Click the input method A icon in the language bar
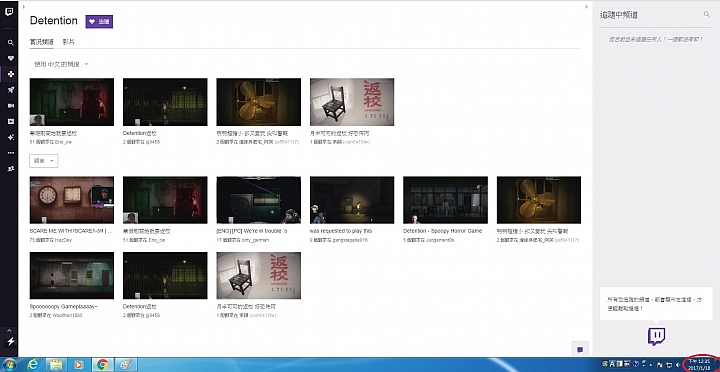Image resolution: width=720 pixels, height=372 pixels. coord(613,364)
